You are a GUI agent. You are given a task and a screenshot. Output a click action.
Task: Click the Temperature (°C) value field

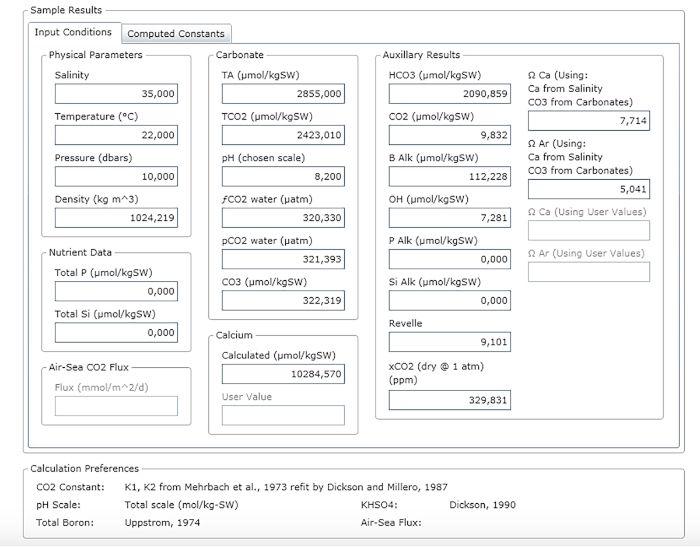[x=116, y=135]
